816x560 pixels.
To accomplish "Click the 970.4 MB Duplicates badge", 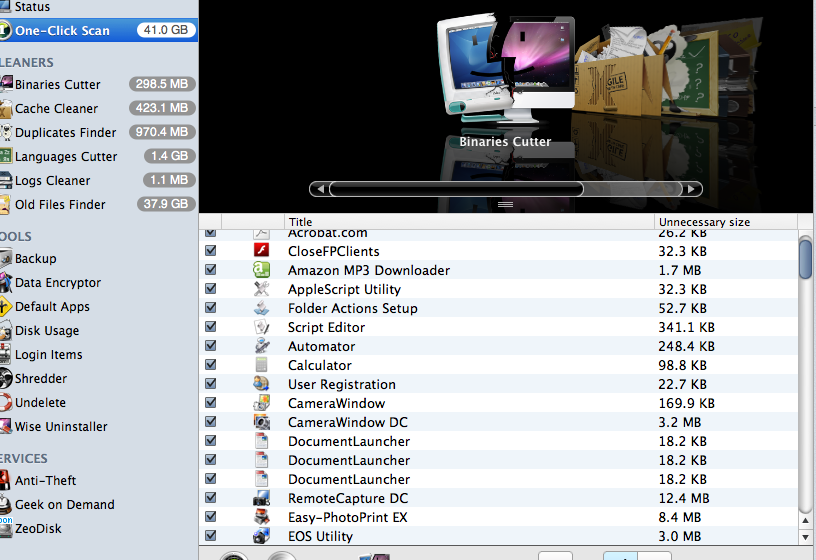I will (x=162, y=132).
